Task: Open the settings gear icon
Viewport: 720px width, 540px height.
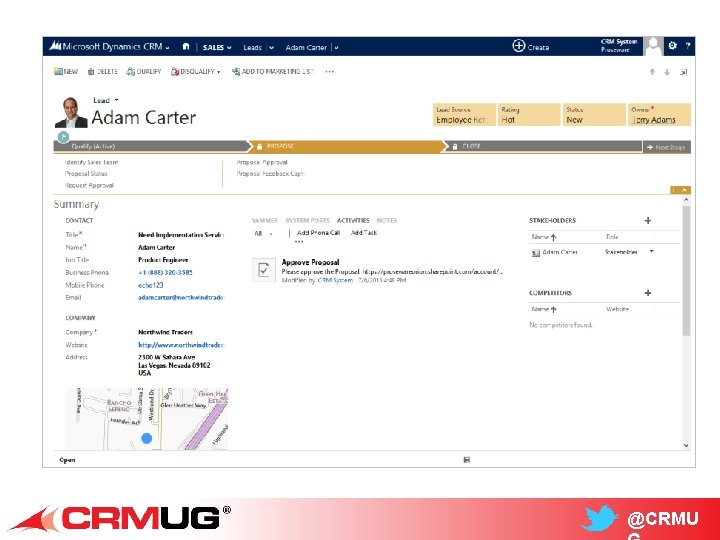Action: (x=672, y=45)
